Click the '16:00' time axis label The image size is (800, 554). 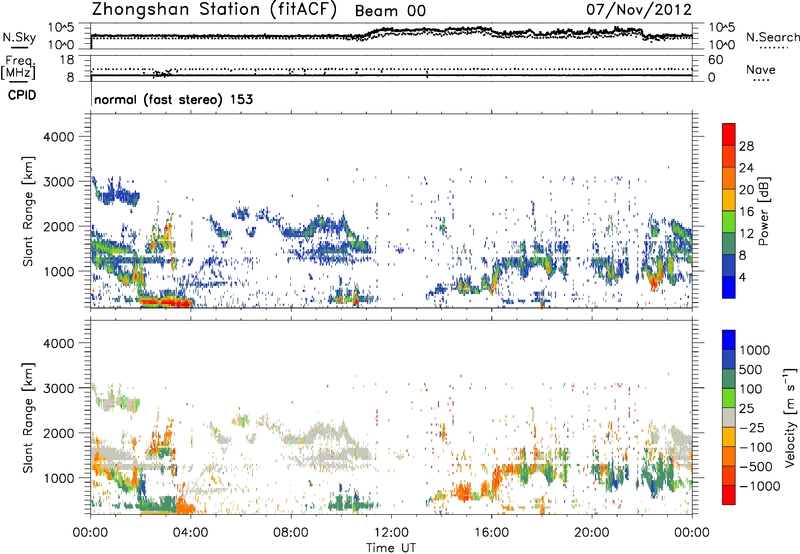(x=491, y=533)
